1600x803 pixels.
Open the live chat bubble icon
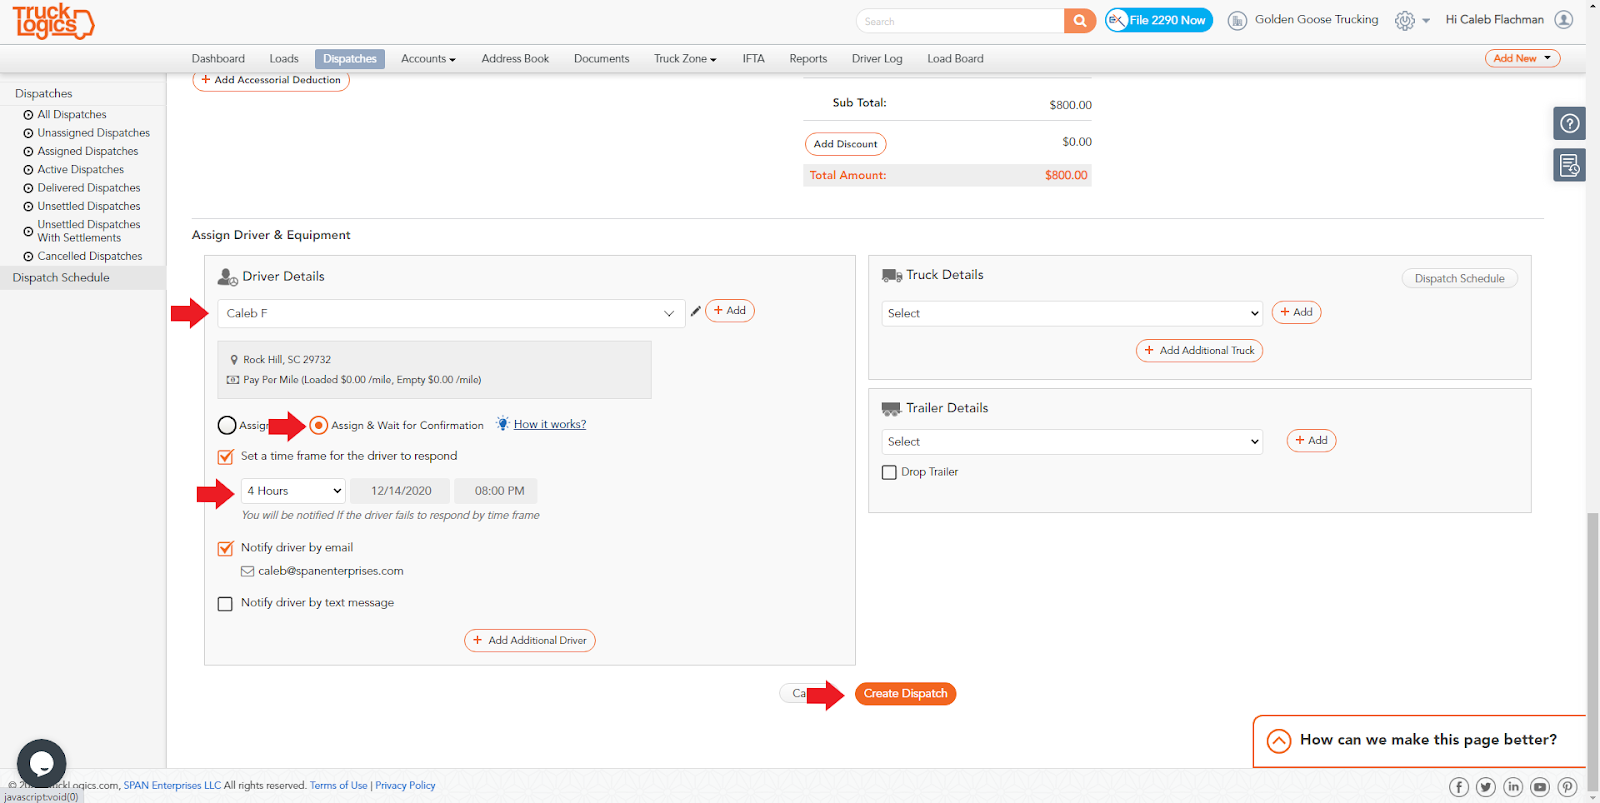(42, 763)
